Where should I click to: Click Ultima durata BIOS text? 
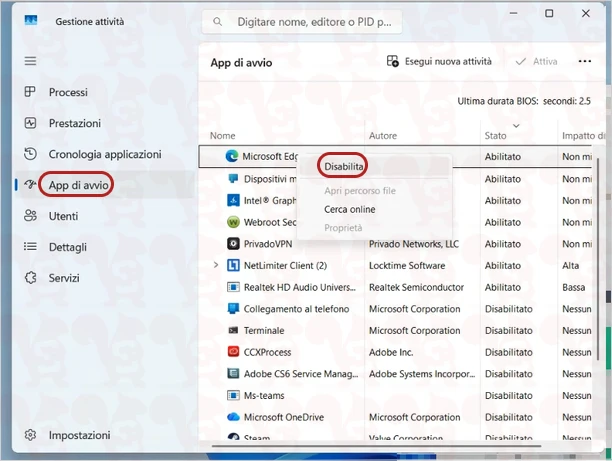(x=524, y=101)
